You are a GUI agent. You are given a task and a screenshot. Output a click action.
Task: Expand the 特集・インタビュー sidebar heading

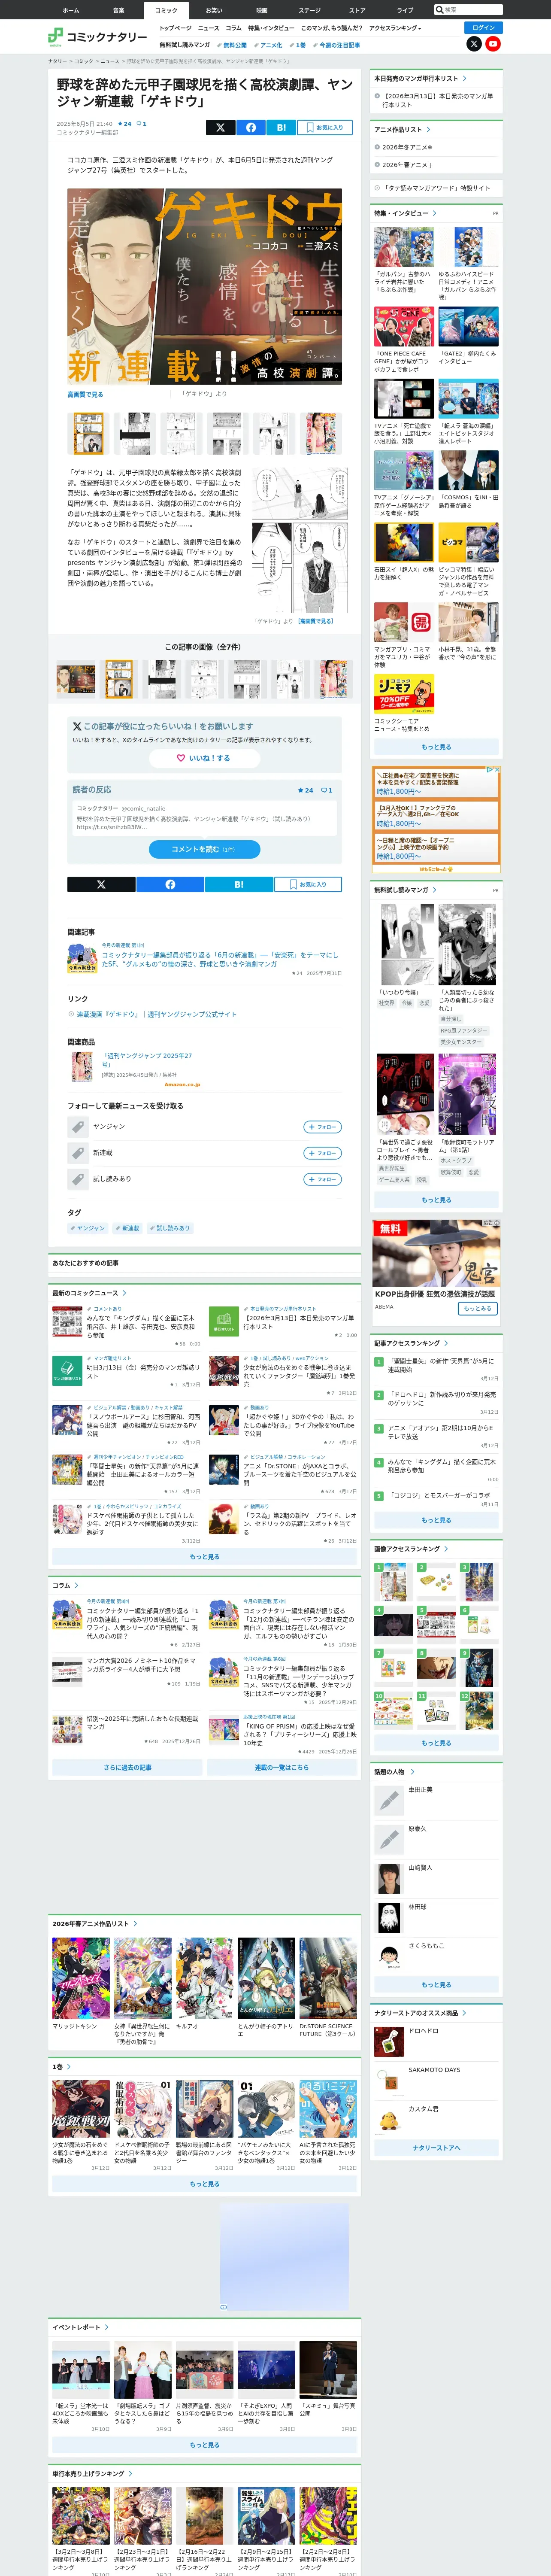pos(435,213)
